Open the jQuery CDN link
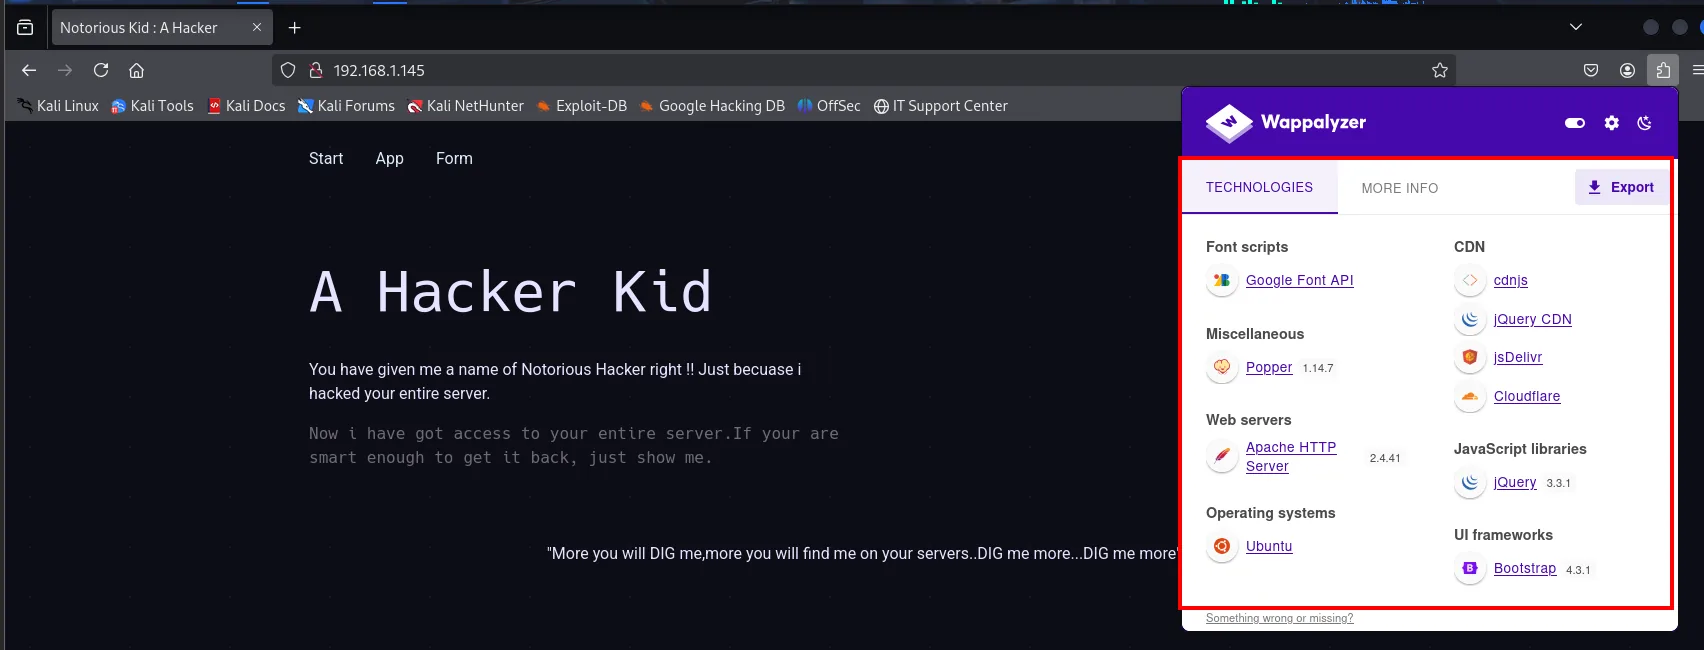The height and width of the screenshot is (650, 1704). [x=1532, y=319]
